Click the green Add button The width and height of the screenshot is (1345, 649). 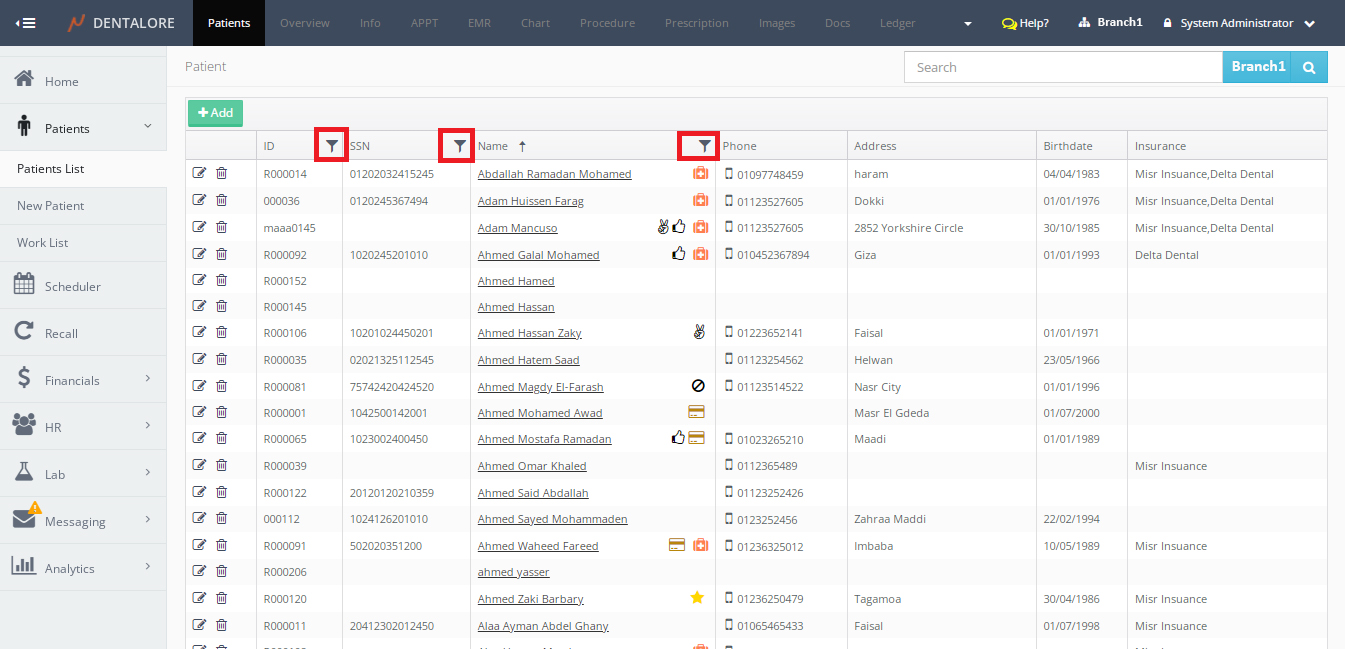215,113
